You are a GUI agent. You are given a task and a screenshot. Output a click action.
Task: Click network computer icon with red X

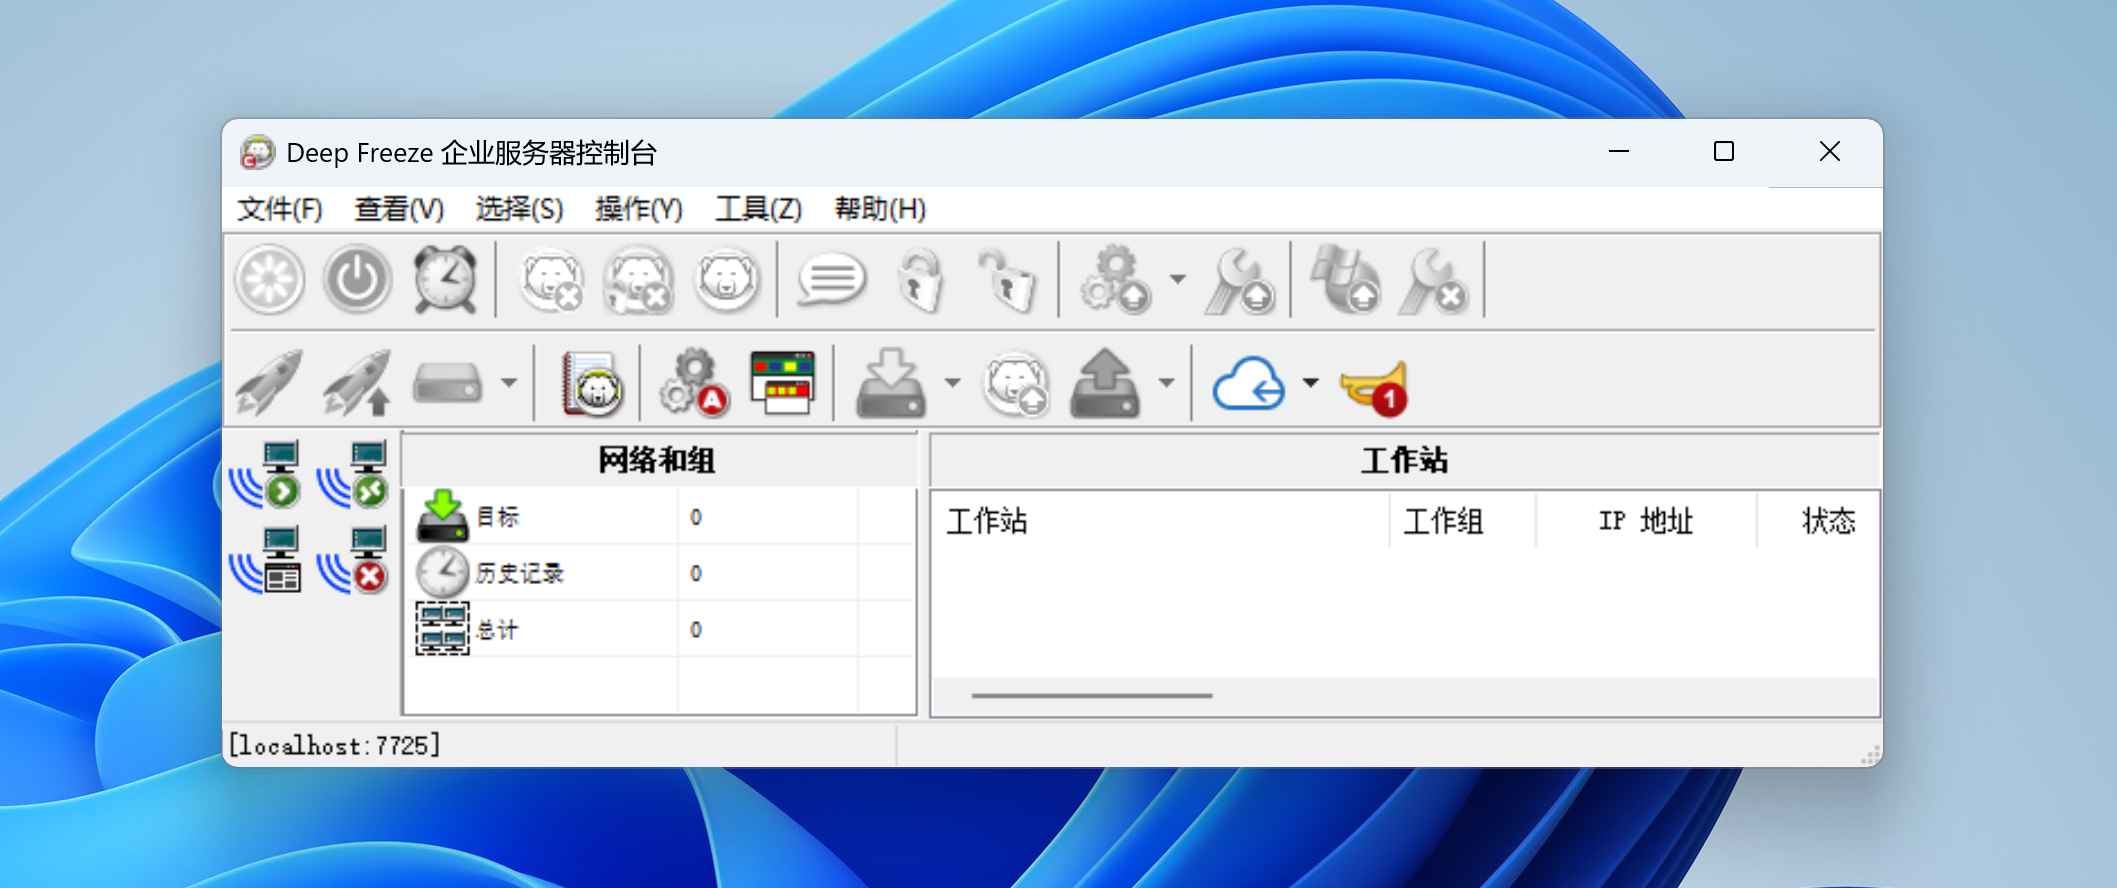pyautogui.click(x=353, y=560)
